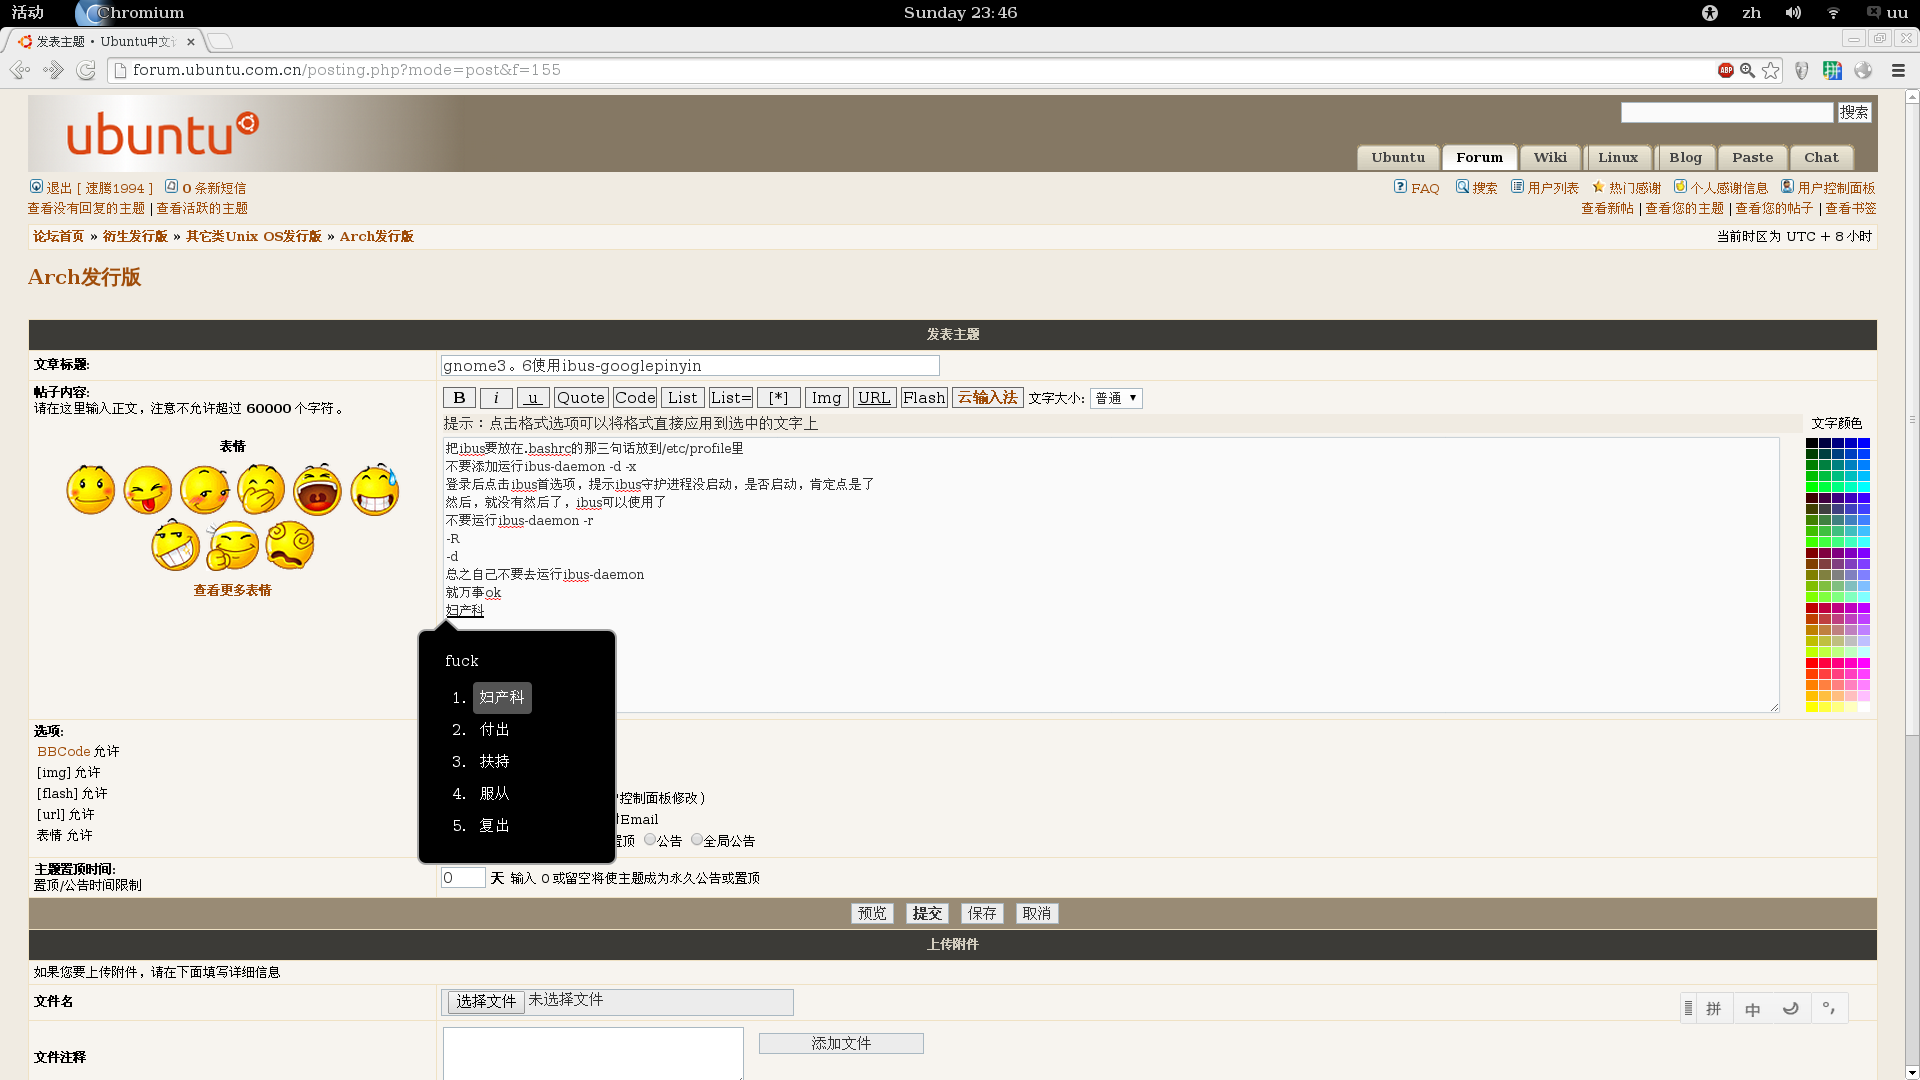Click the 文章标题 title input field
1920x1080 pixels.
pos(690,366)
